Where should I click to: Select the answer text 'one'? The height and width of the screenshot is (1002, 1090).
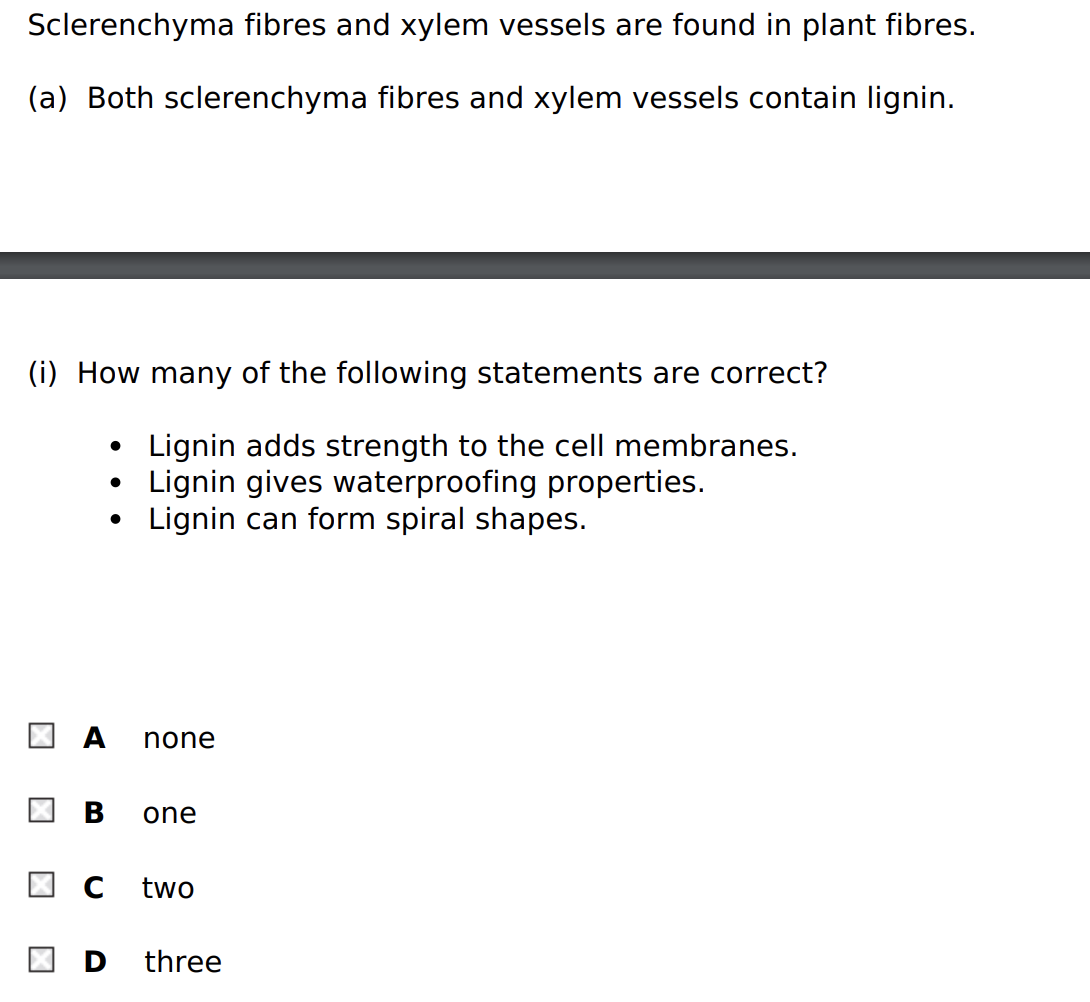pyautogui.click(x=170, y=813)
